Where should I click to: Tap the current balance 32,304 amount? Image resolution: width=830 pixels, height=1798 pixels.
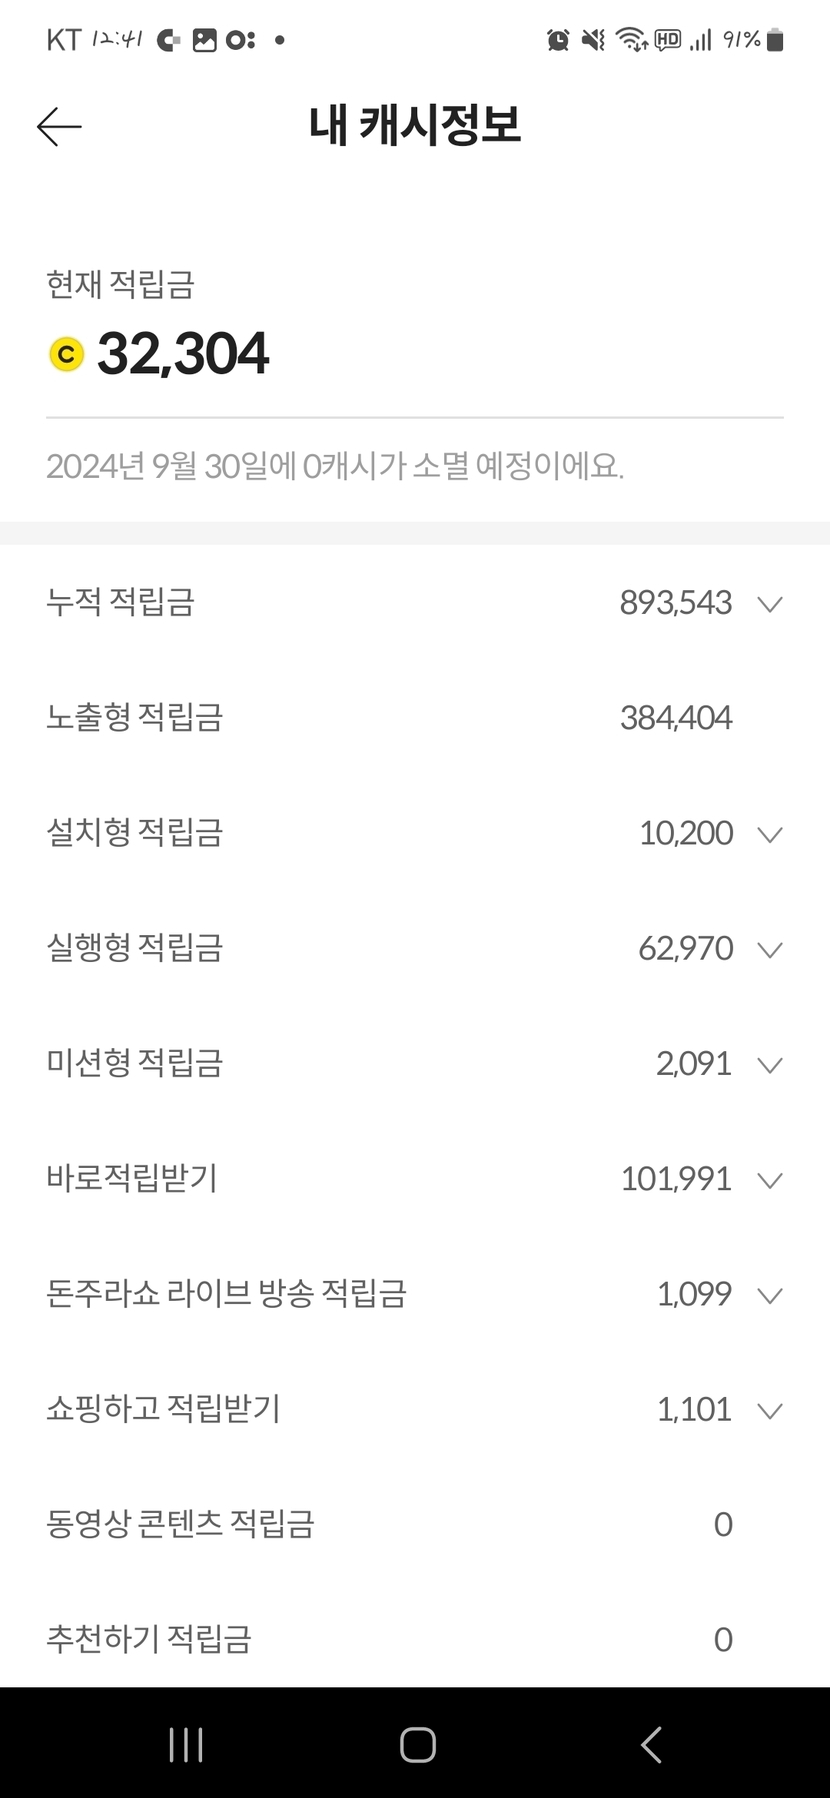[x=183, y=354]
